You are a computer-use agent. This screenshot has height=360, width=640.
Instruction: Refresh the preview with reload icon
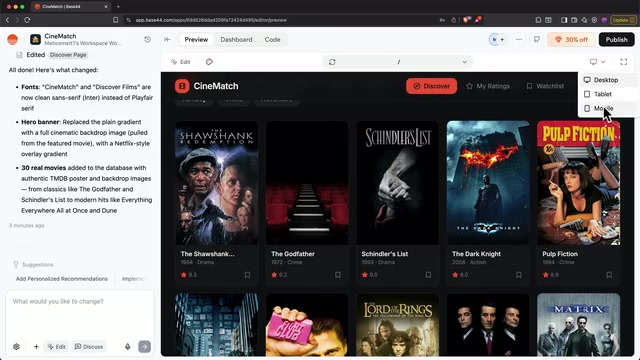[x=332, y=62]
